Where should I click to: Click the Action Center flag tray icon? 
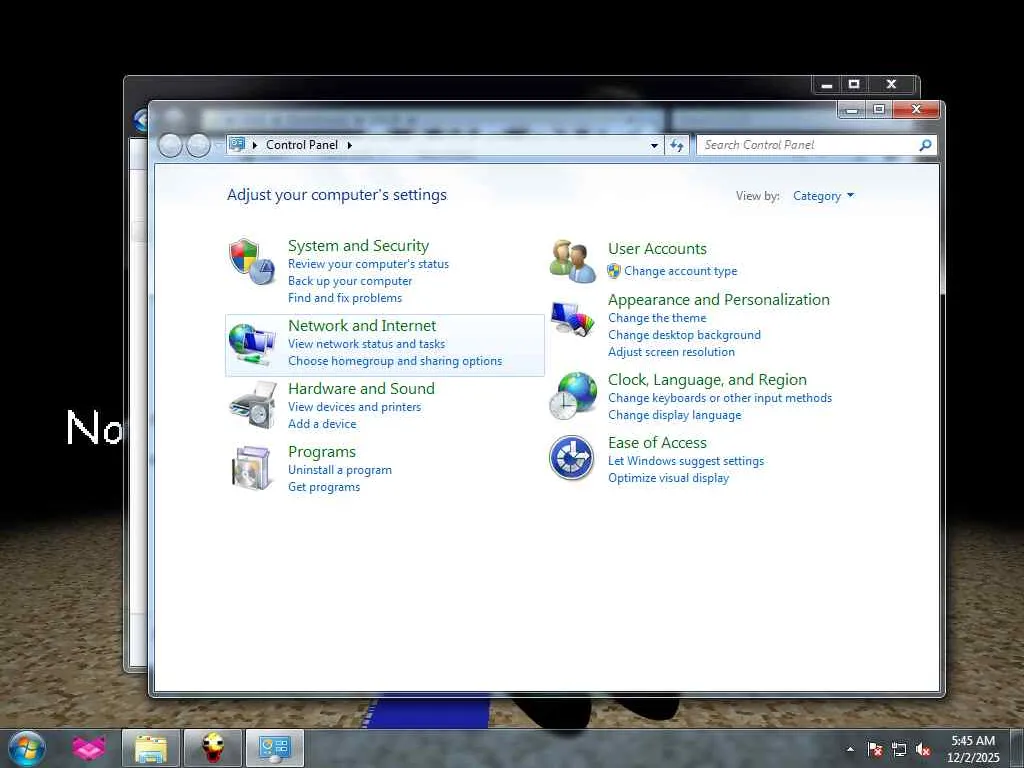875,749
